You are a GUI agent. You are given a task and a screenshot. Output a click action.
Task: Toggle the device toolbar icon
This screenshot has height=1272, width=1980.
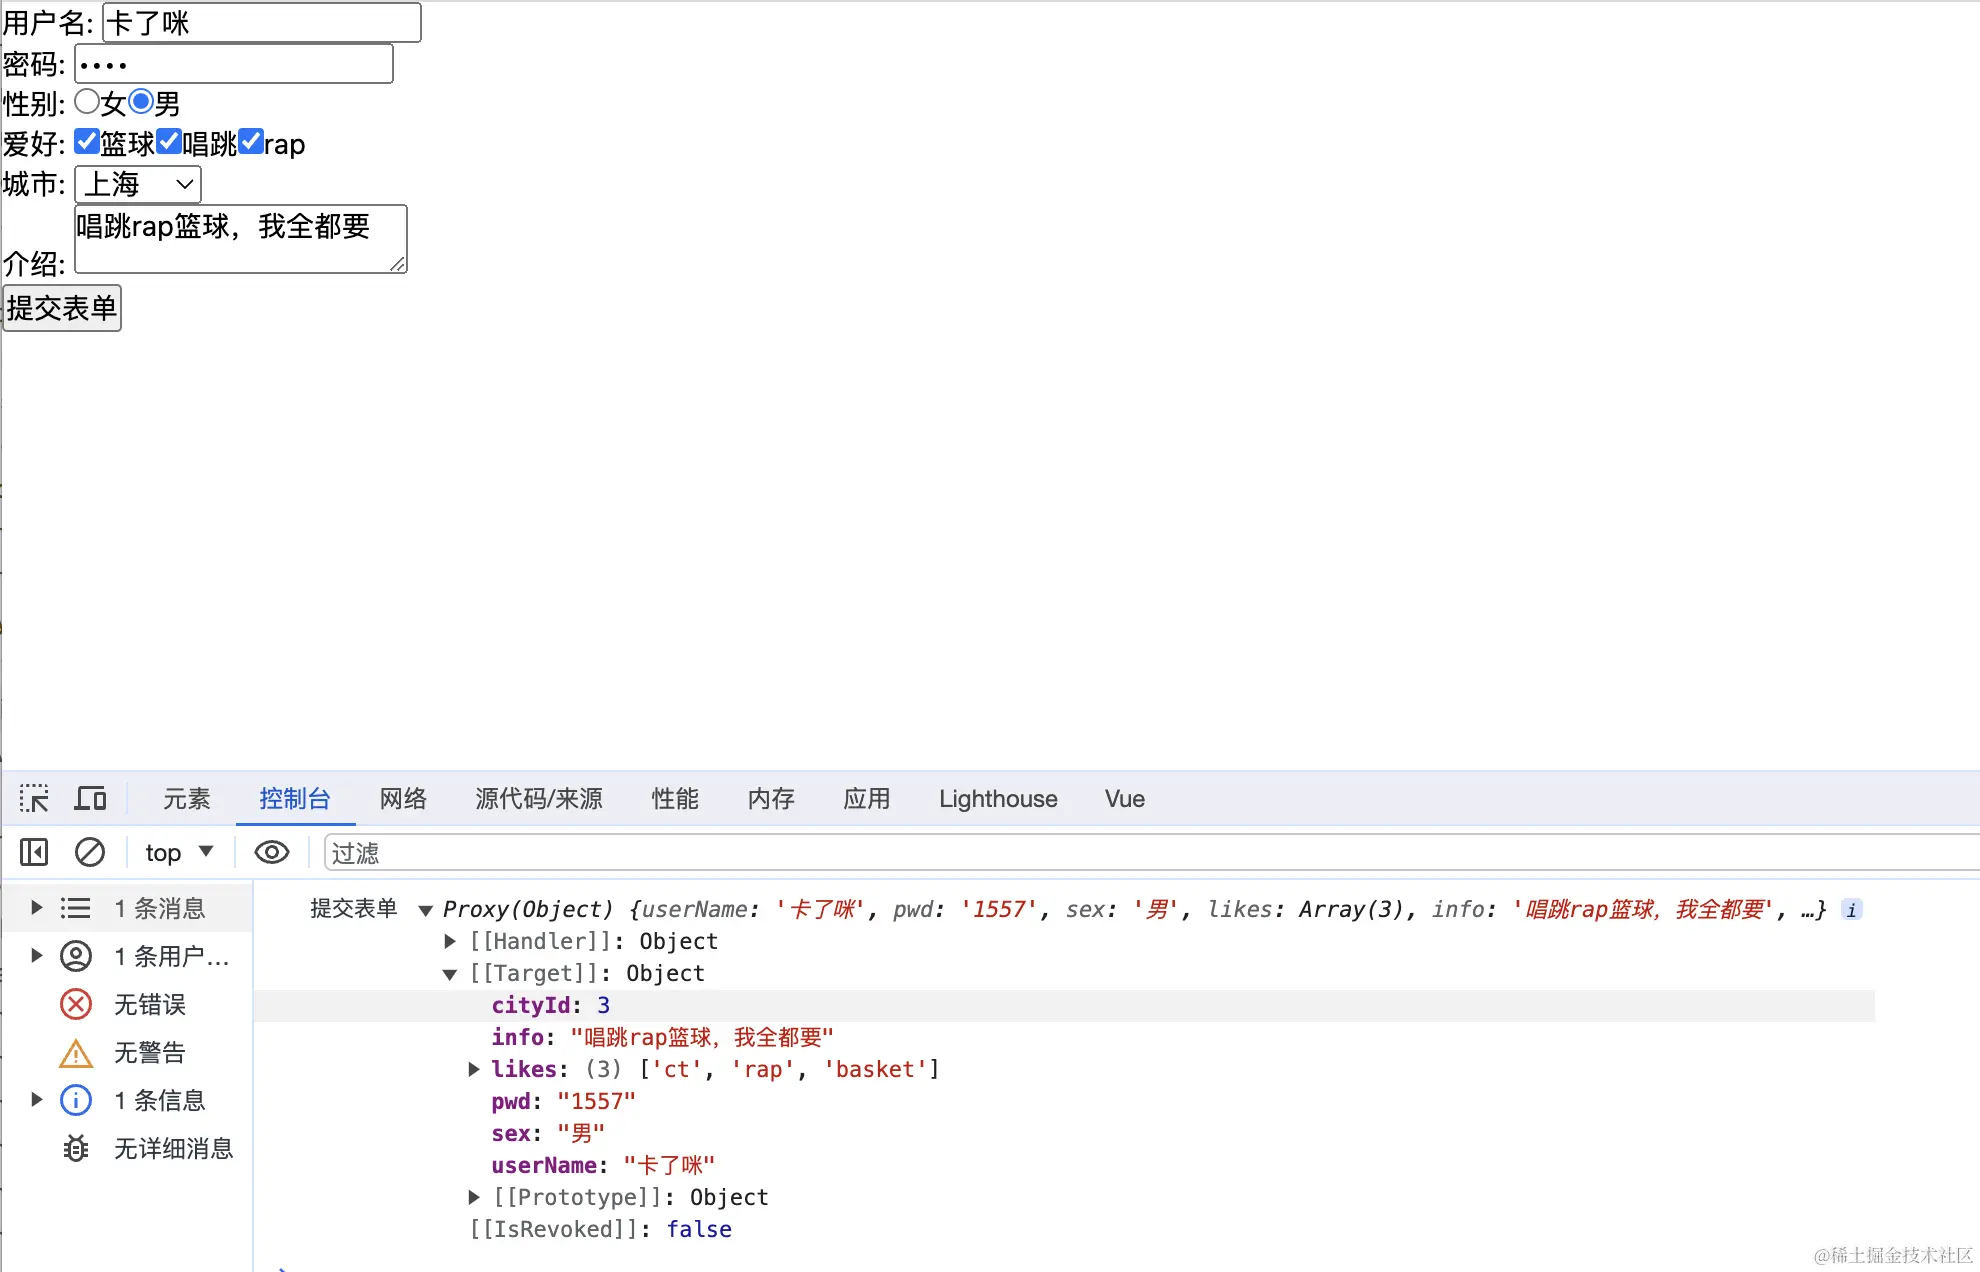[x=90, y=798]
